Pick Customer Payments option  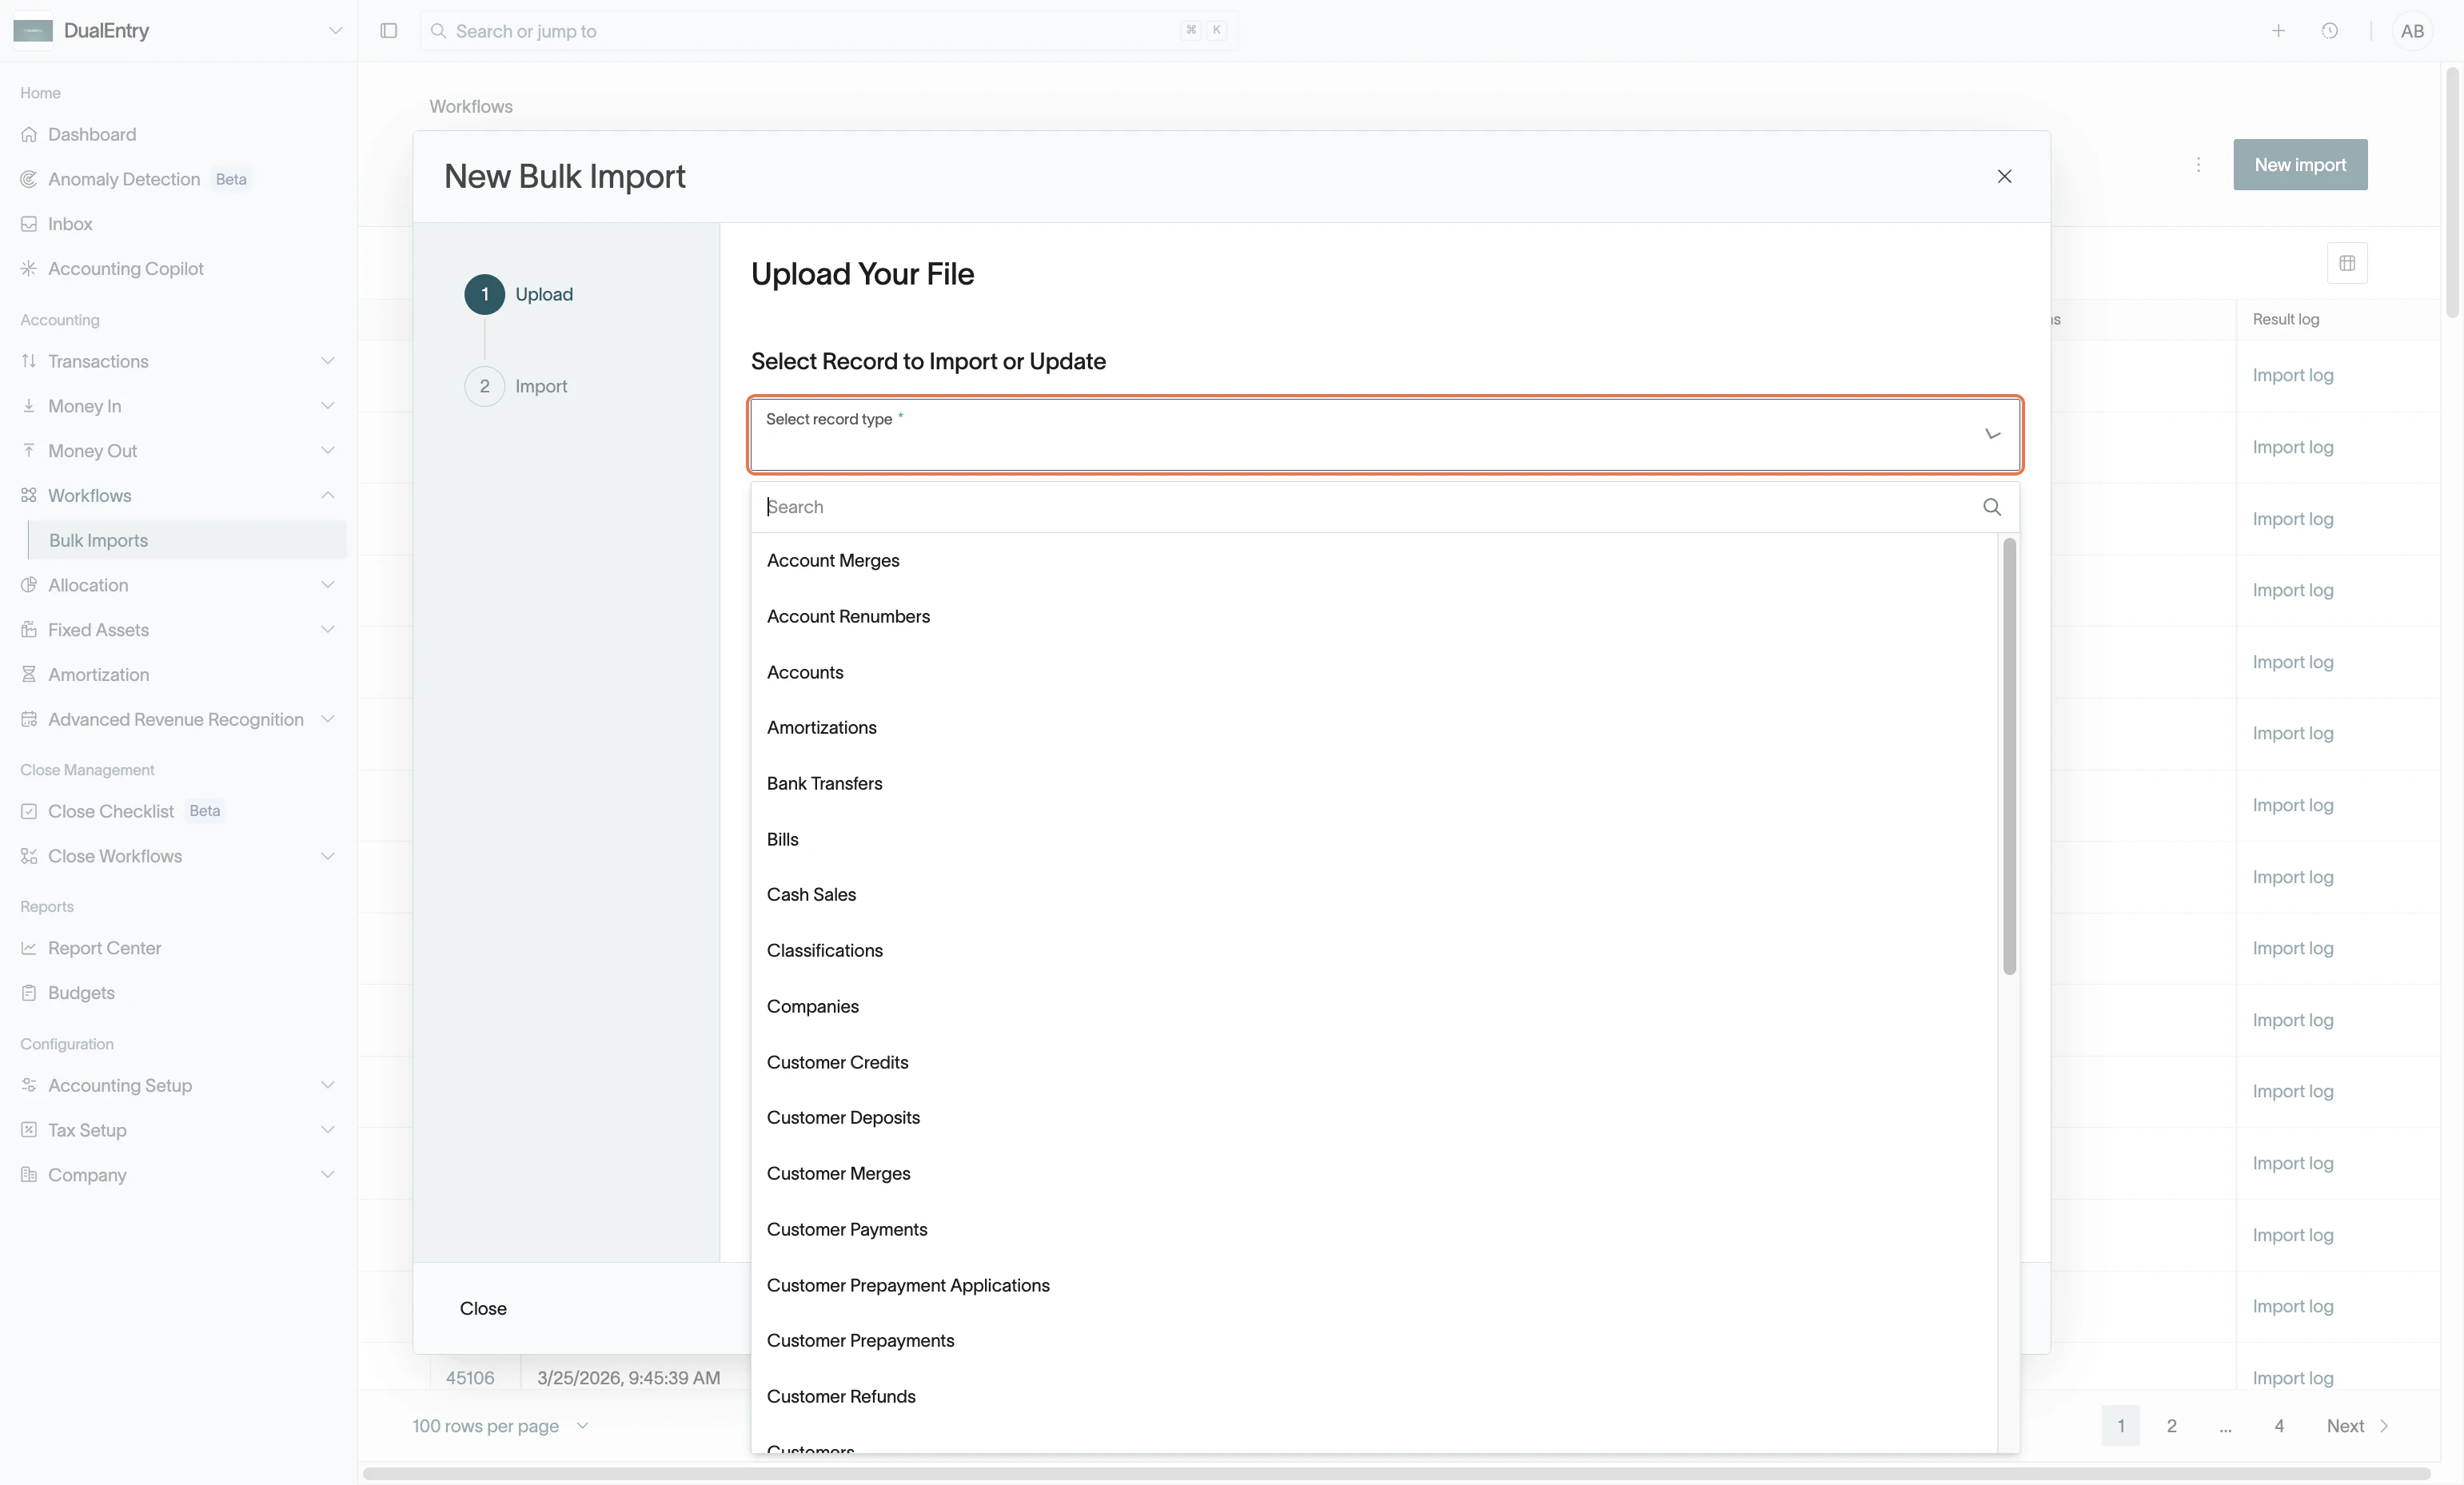tap(1374, 1230)
